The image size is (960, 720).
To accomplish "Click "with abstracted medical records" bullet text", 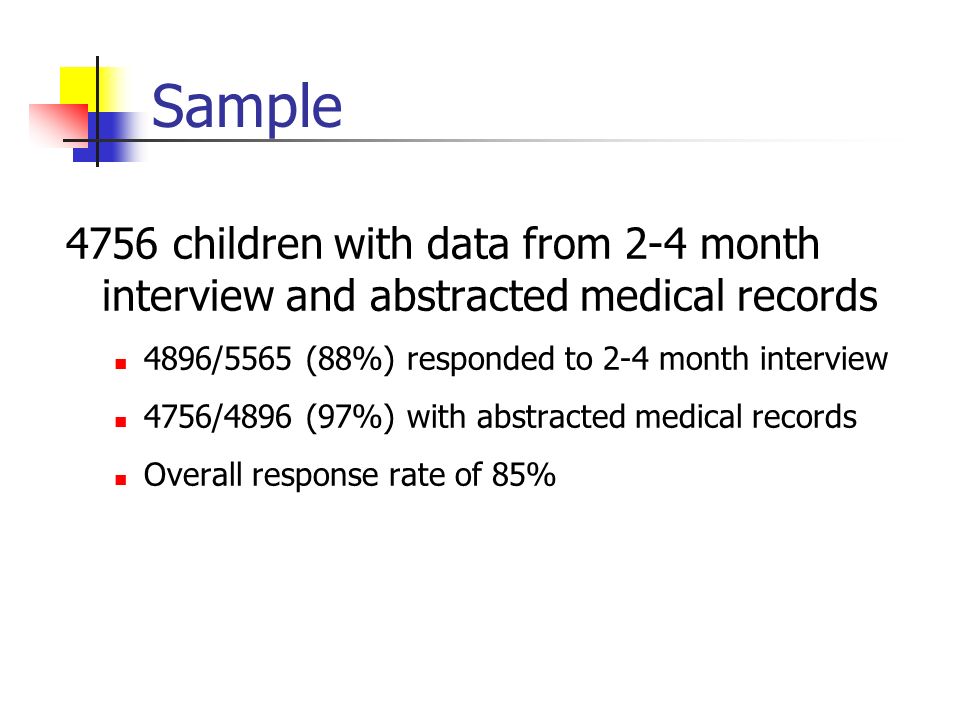I will [x=632, y=417].
